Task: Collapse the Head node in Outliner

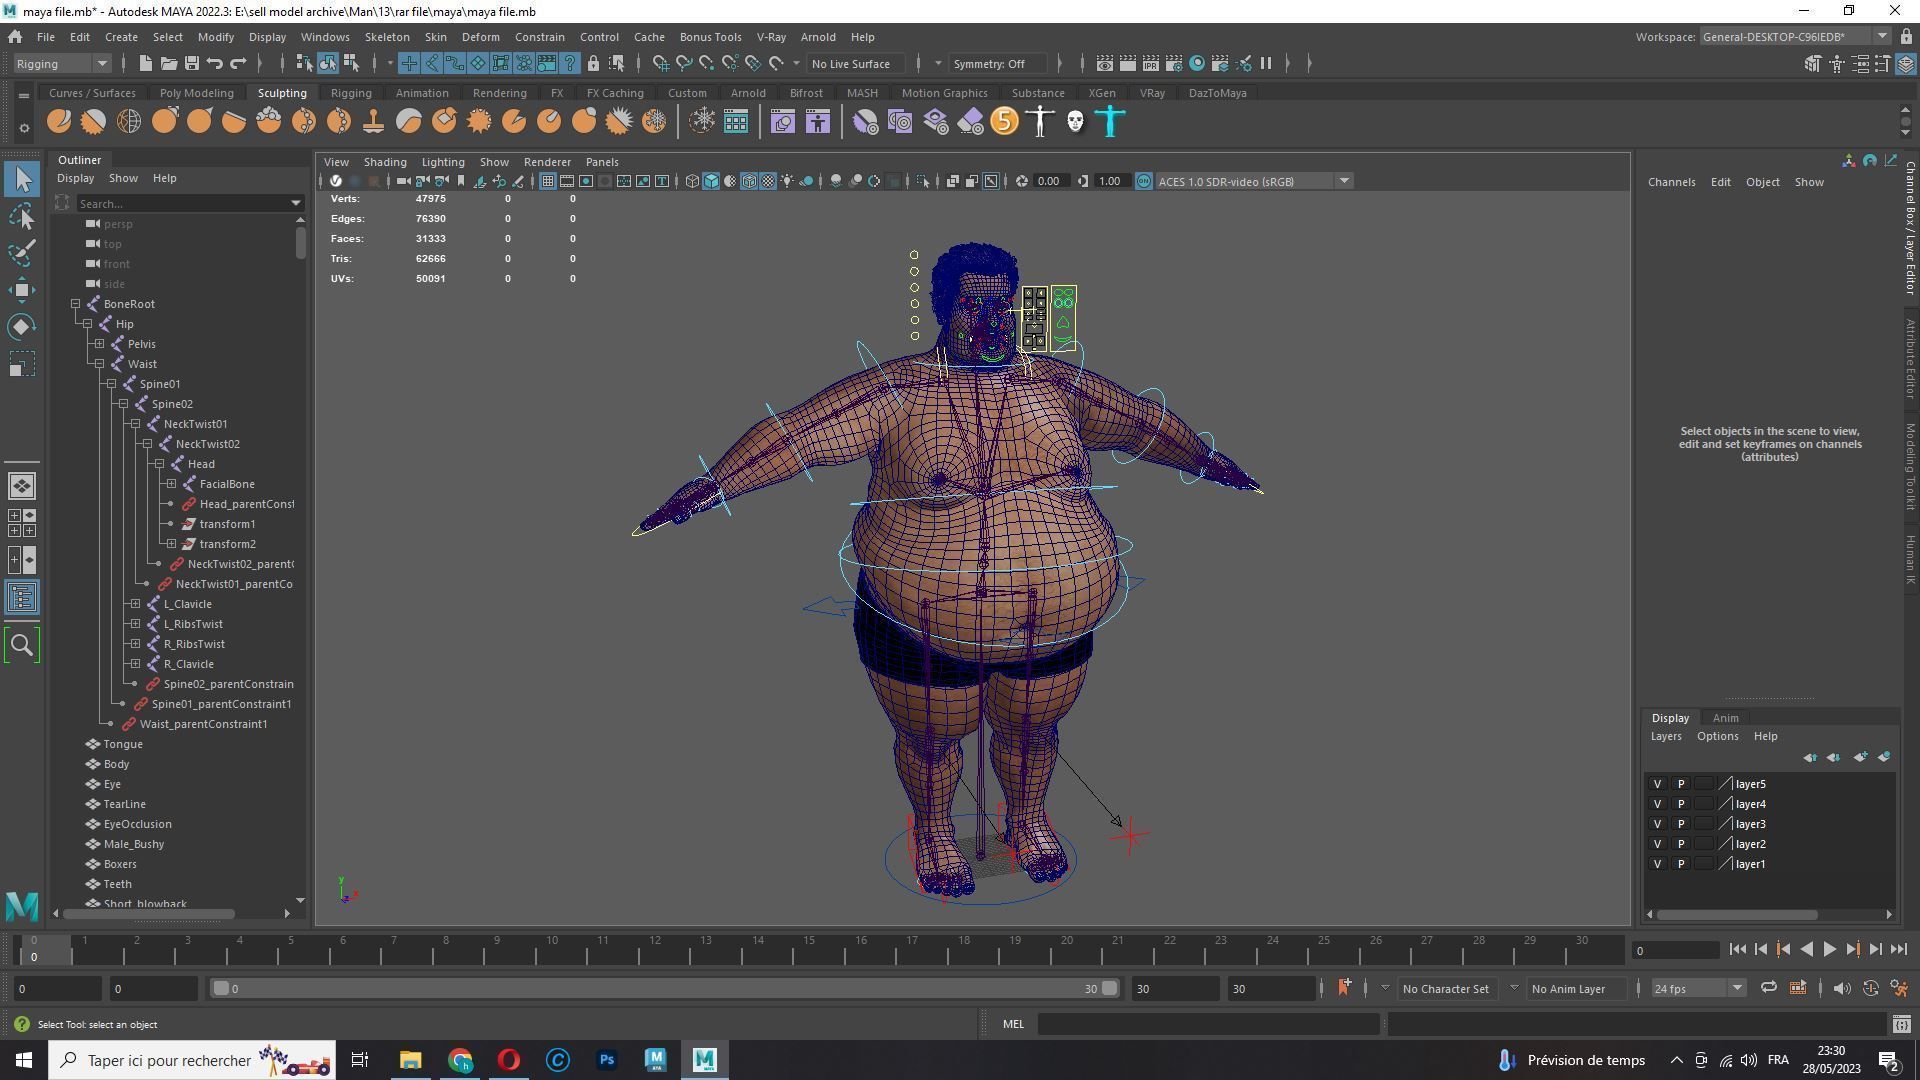Action: point(160,464)
